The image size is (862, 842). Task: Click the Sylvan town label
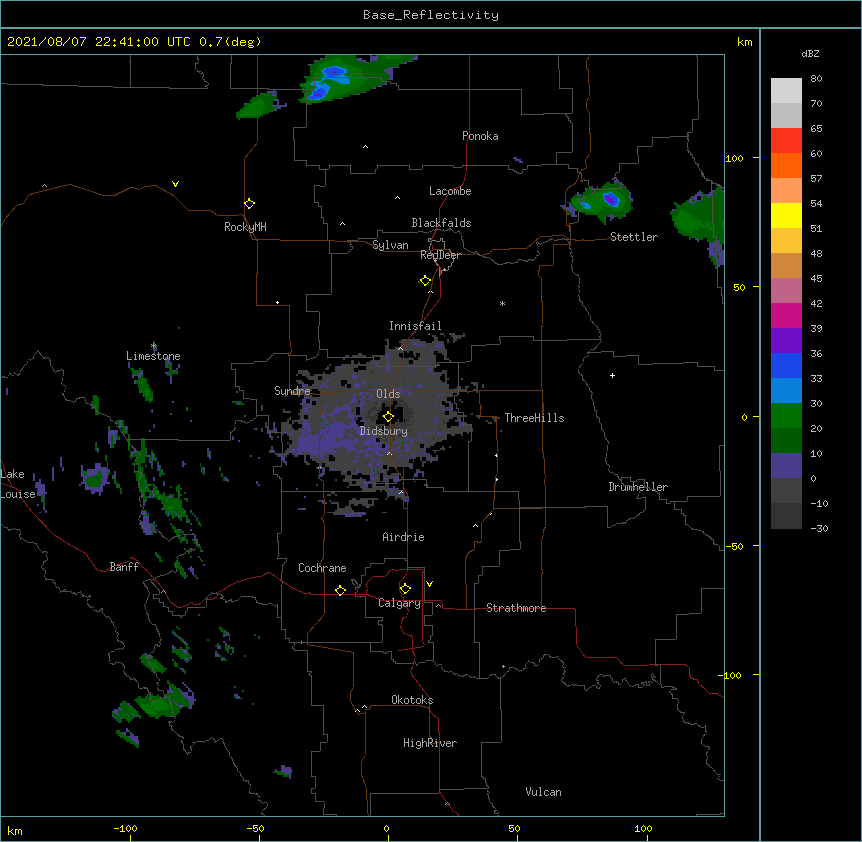[390, 245]
